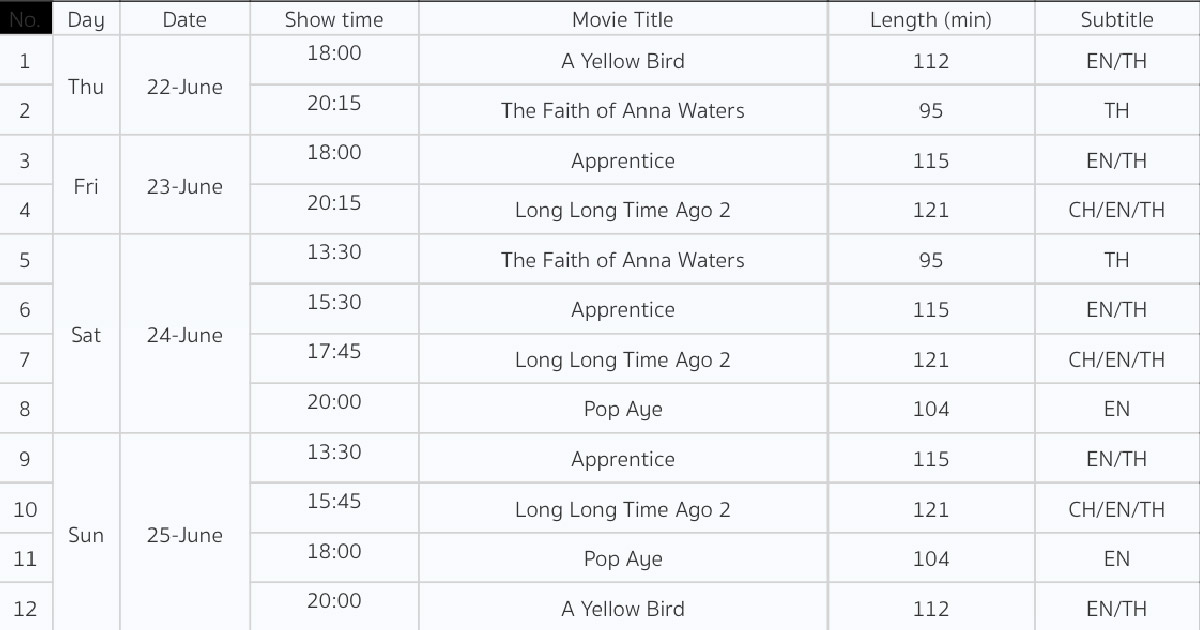Screen dimensions: 1200x630
Task: Select Pop Aye in row 8
Action: [x=623, y=409]
